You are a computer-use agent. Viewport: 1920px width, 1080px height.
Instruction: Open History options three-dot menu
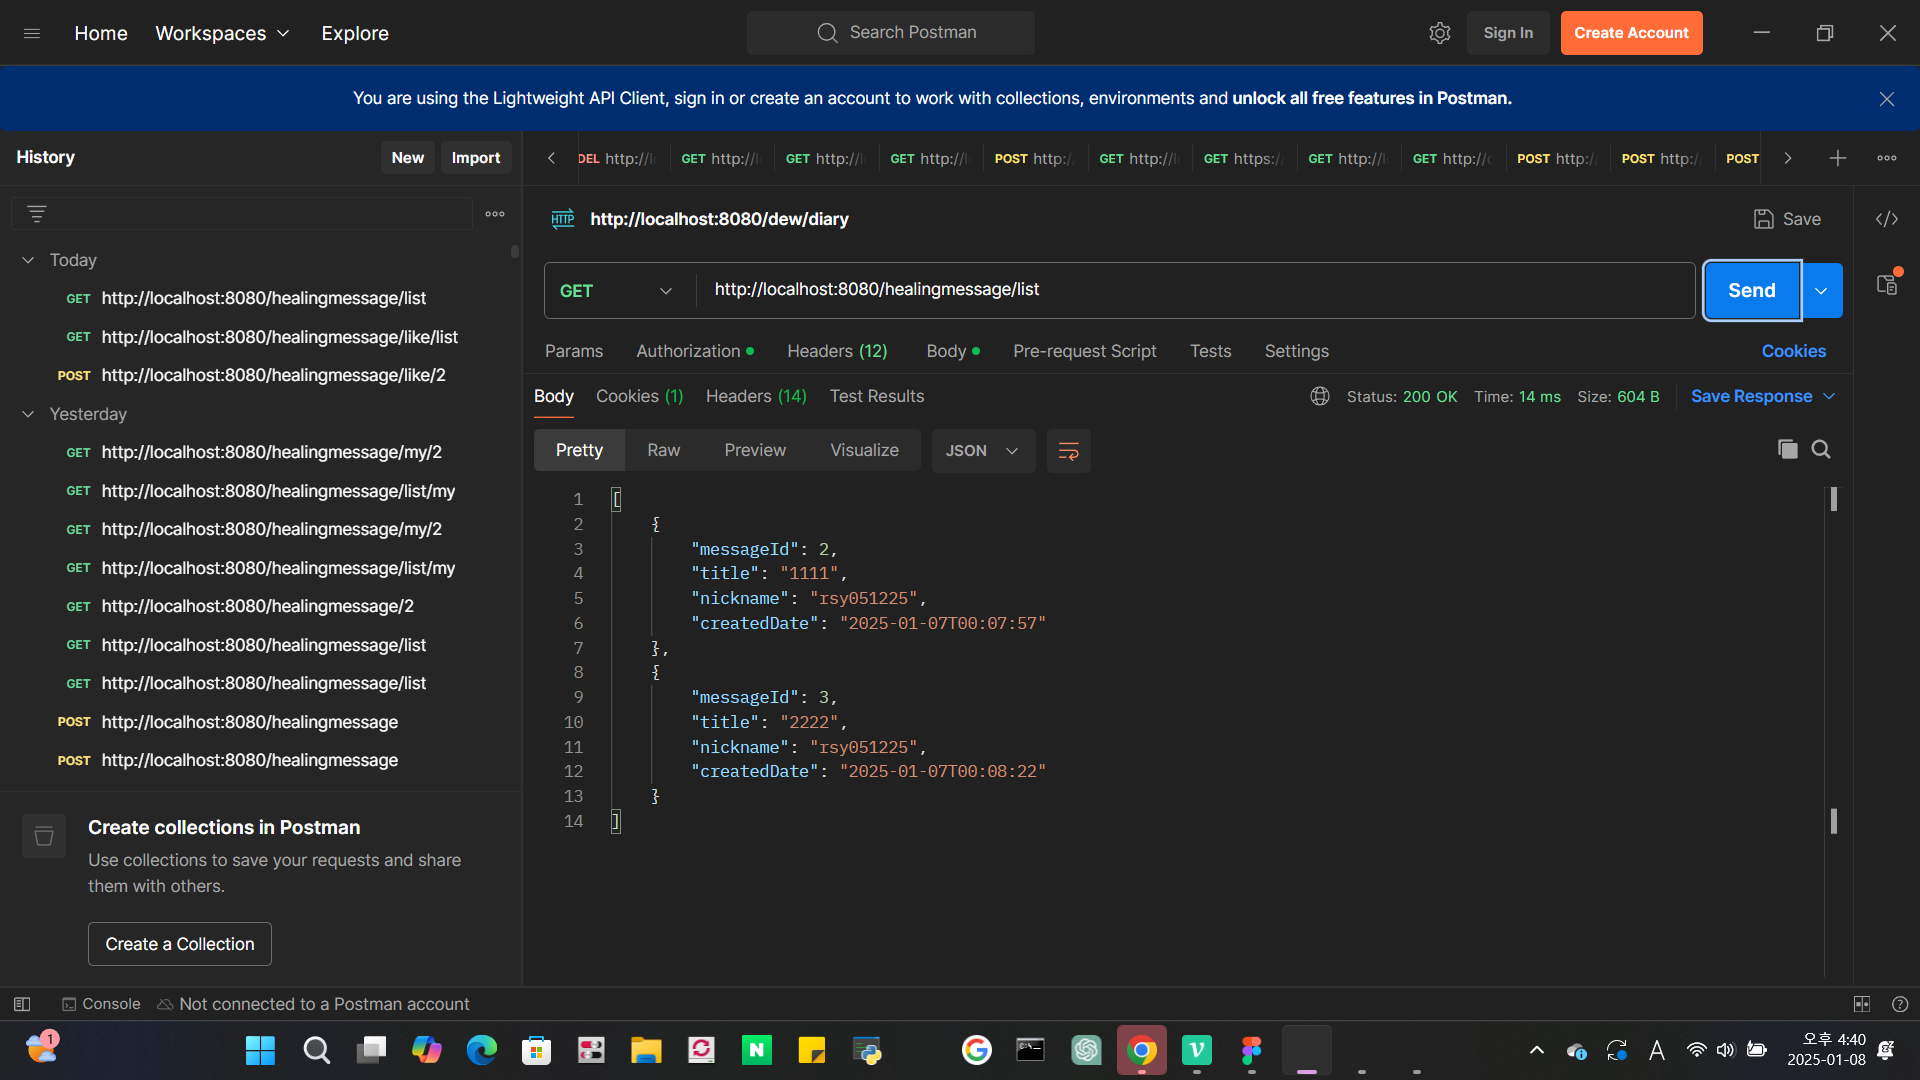tap(495, 214)
